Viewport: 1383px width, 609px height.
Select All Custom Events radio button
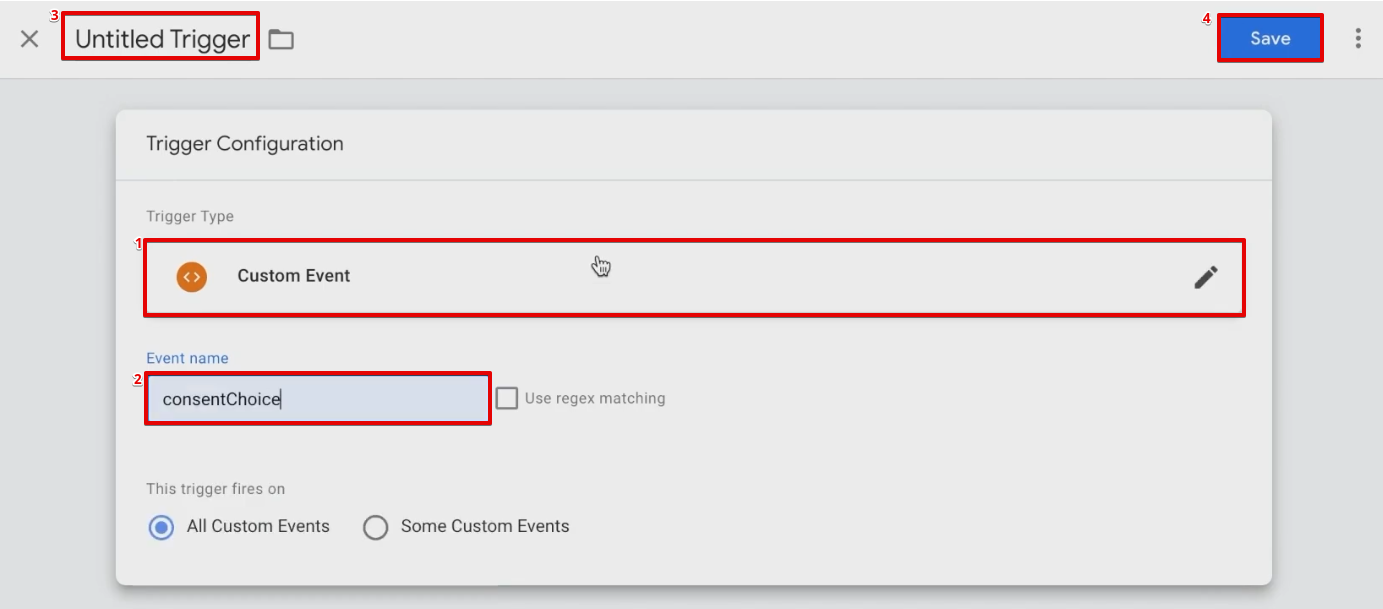(x=161, y=527)
